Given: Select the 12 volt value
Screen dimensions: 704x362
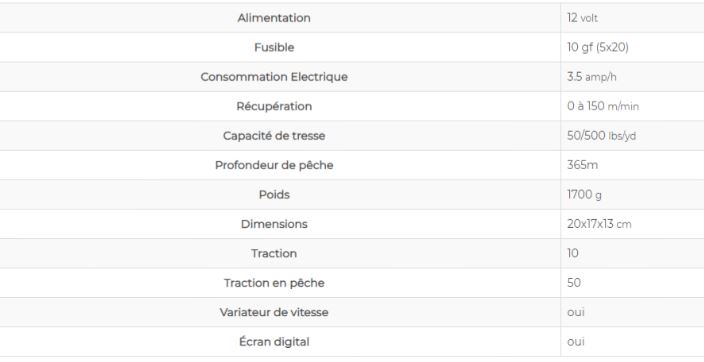Looking at the screenshot, I should [582, 18].
